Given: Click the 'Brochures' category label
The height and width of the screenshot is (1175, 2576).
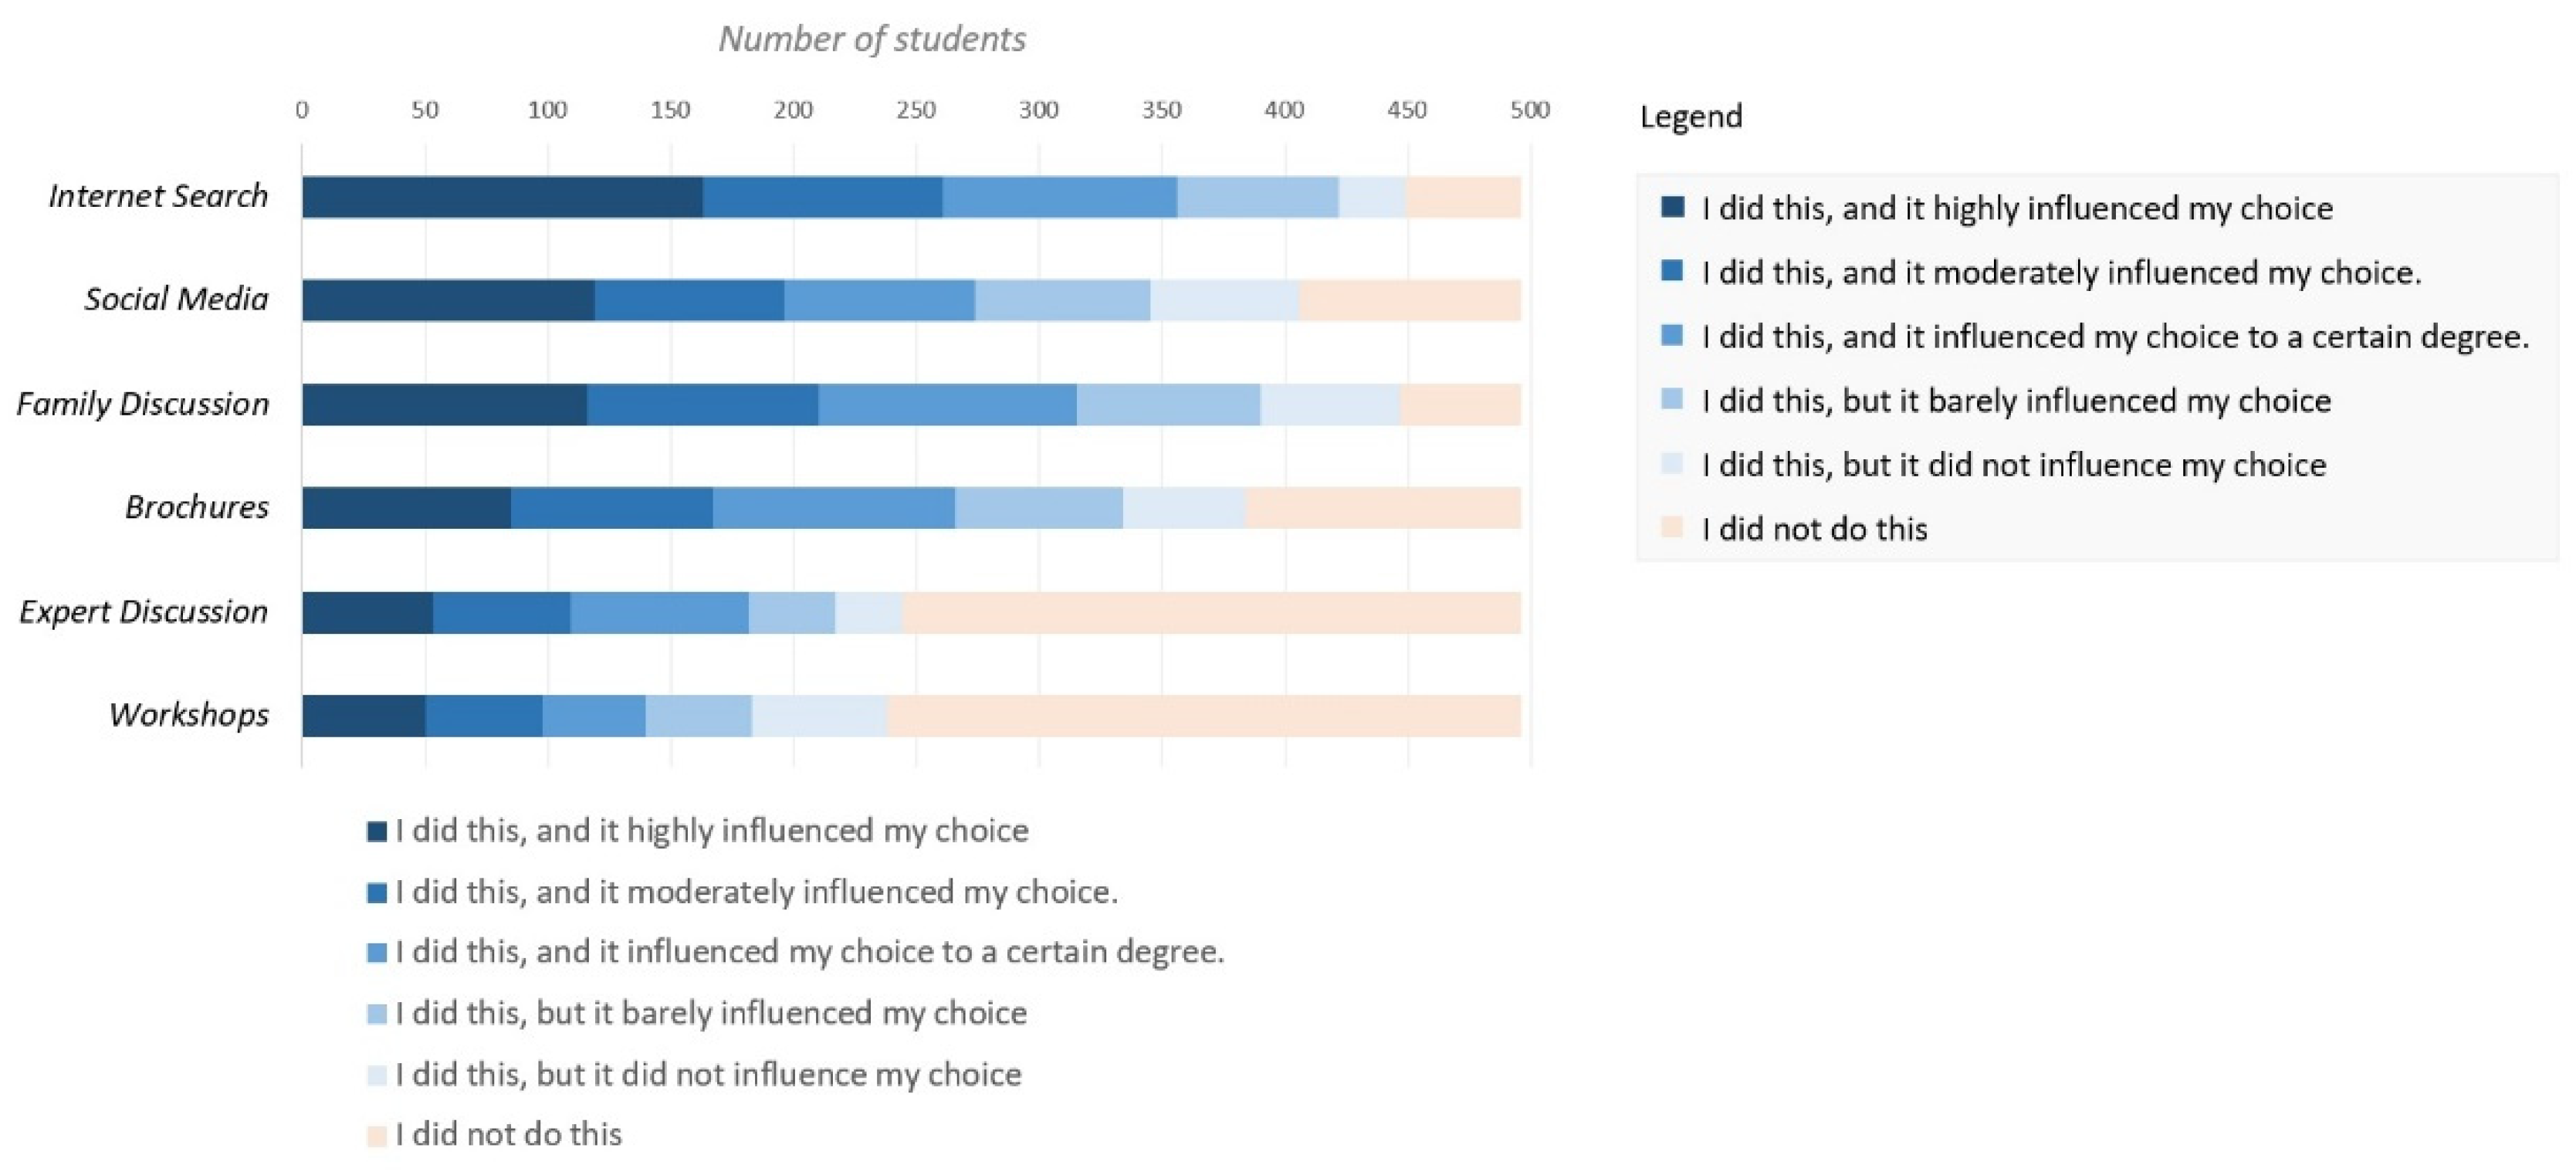Looking at the screenshot, I should 197,508.
